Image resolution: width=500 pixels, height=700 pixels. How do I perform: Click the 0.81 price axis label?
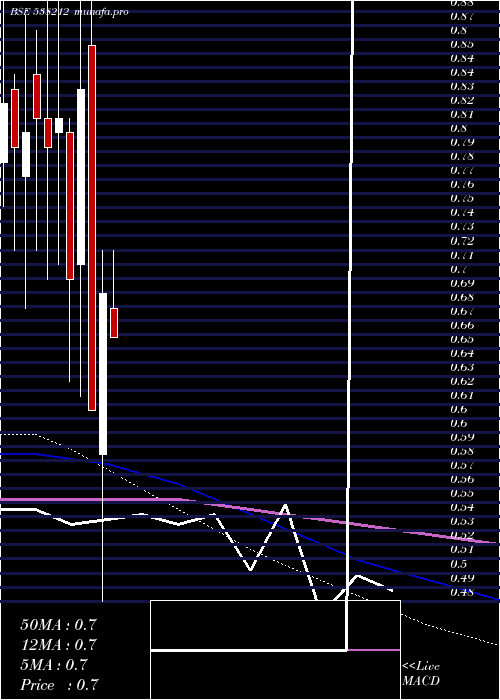point(462,114)
